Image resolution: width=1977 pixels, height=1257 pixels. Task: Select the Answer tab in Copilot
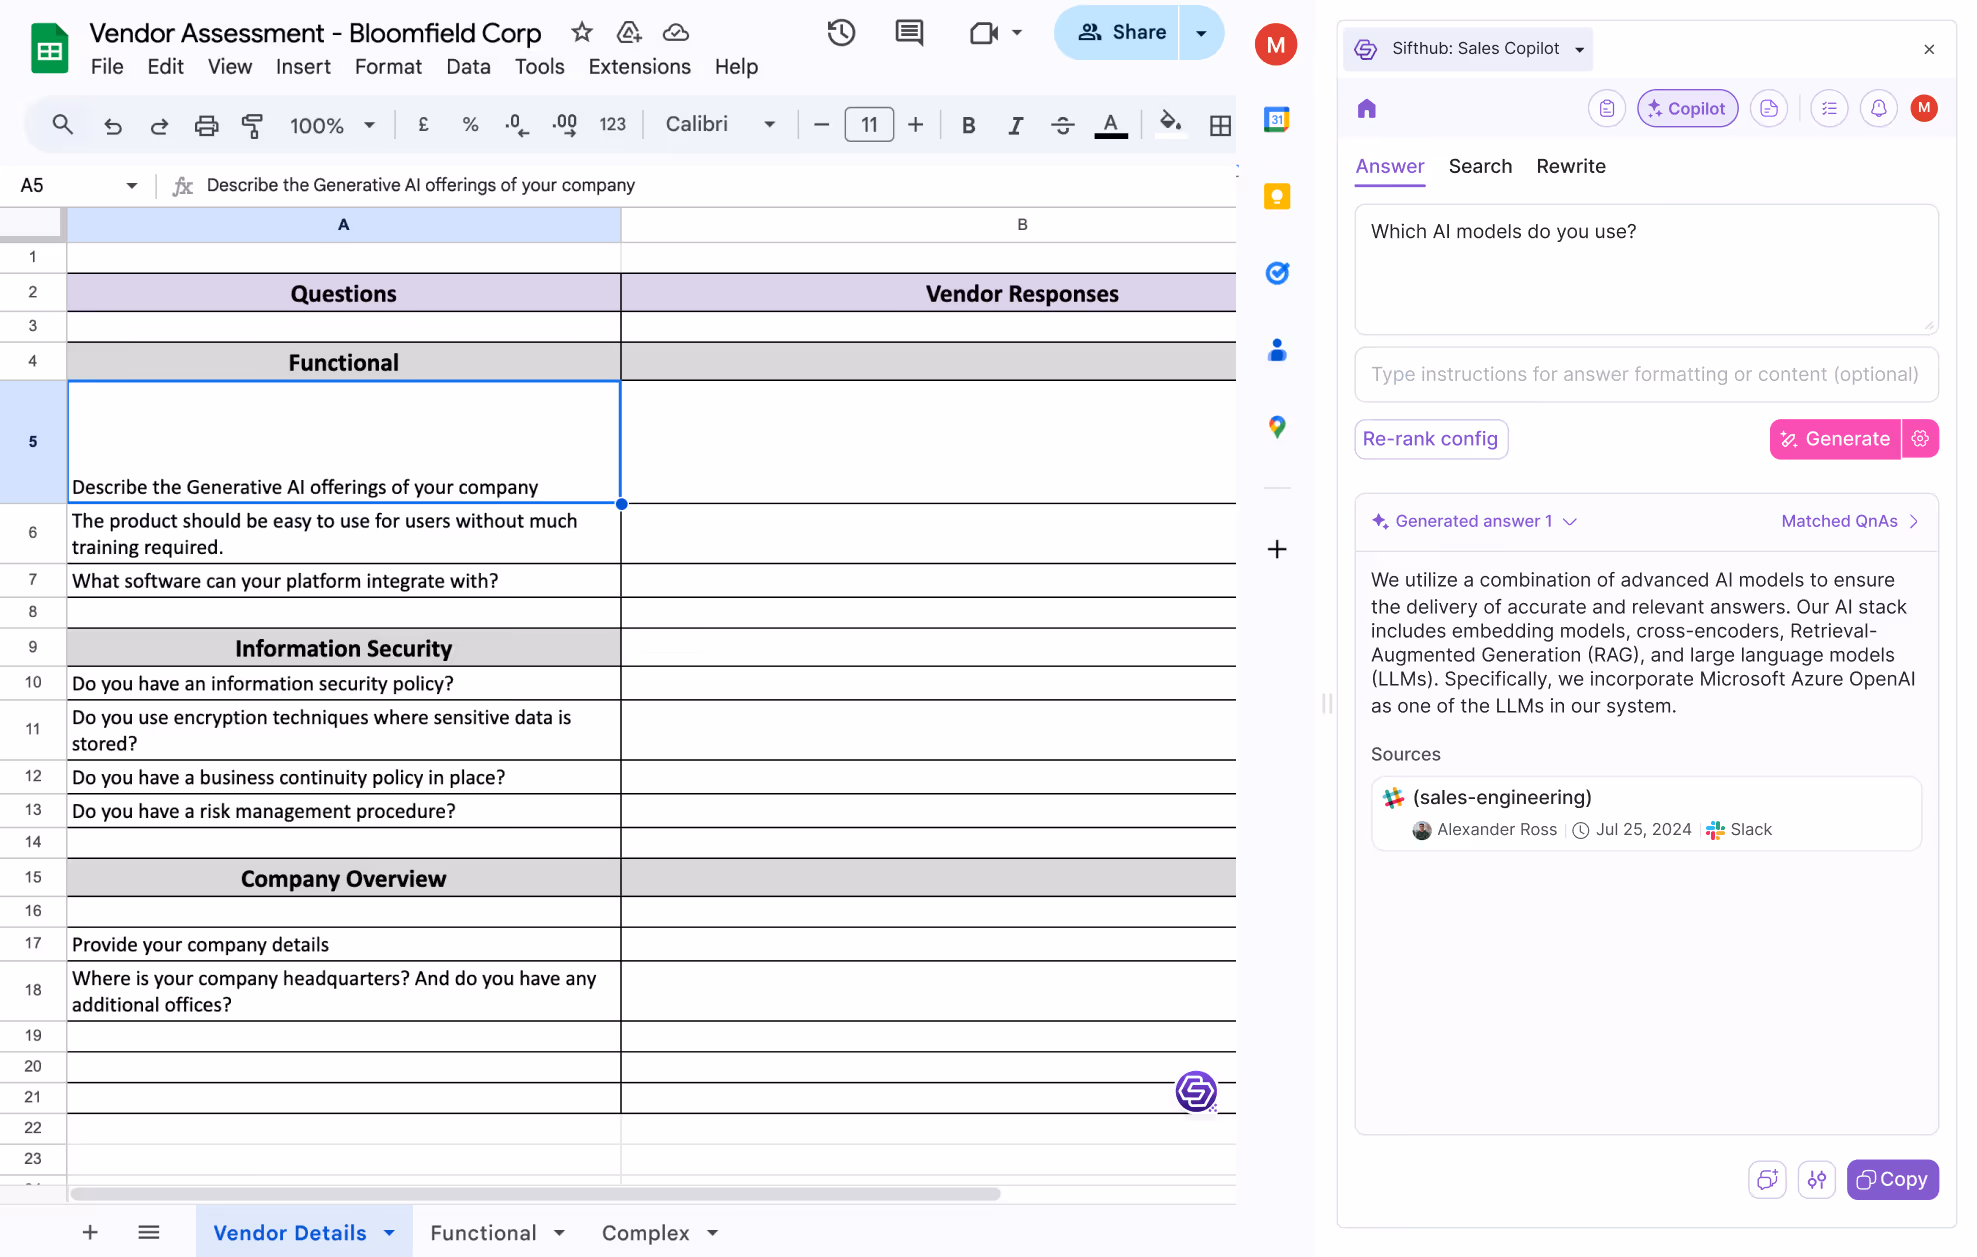tap(1389, 166)
